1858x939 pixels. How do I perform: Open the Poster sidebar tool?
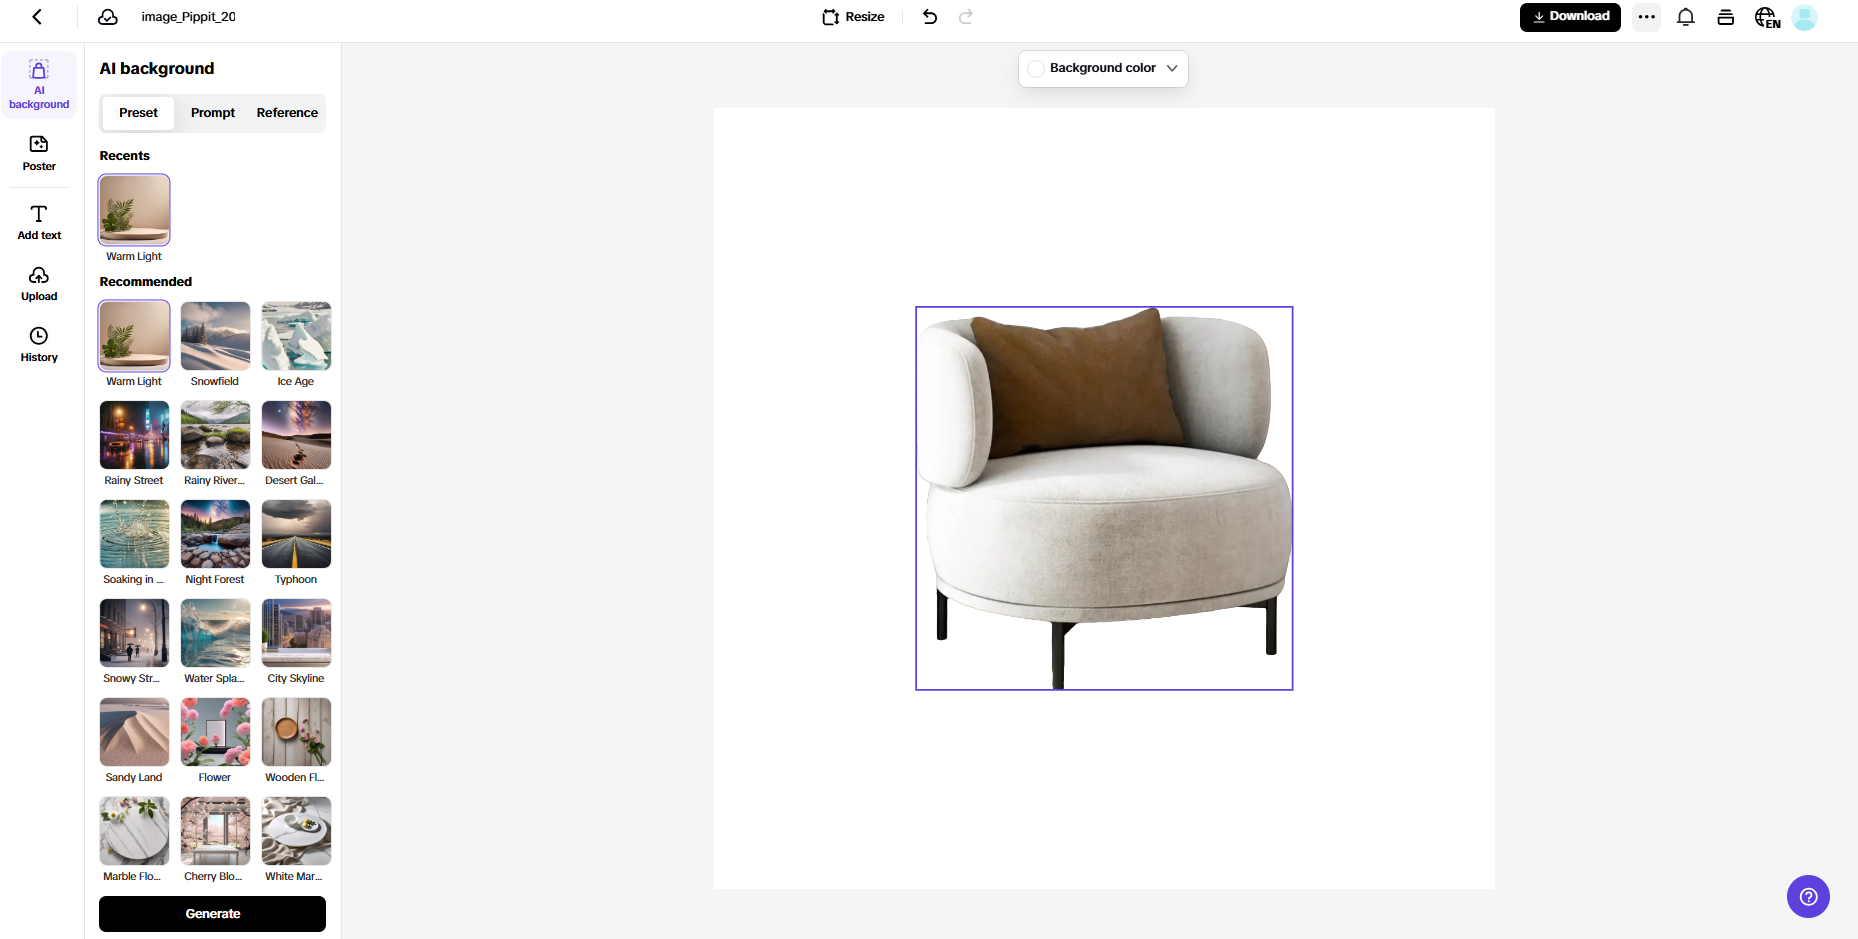pos(39,154)
